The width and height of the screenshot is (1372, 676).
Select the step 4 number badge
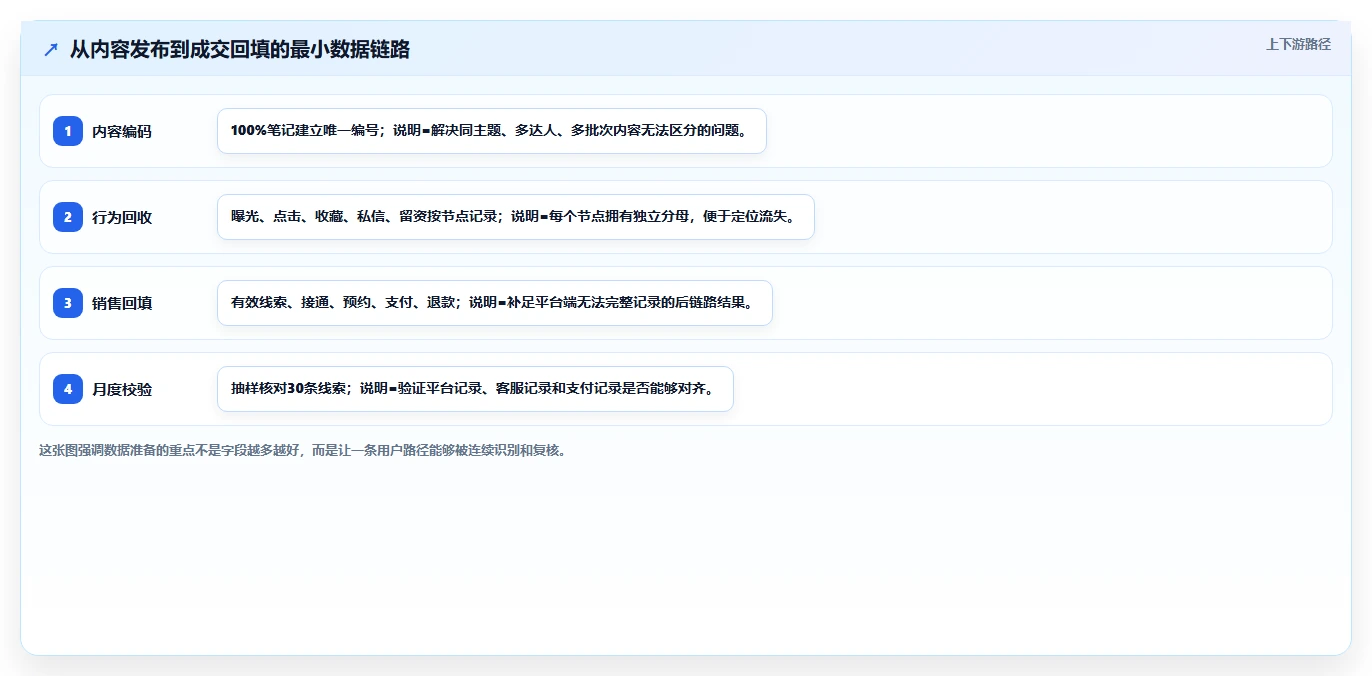(68, 389)
